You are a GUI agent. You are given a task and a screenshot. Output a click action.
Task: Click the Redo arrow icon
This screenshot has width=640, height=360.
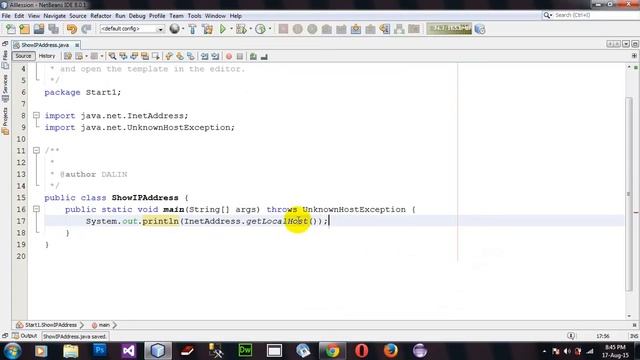pos(86,29)
